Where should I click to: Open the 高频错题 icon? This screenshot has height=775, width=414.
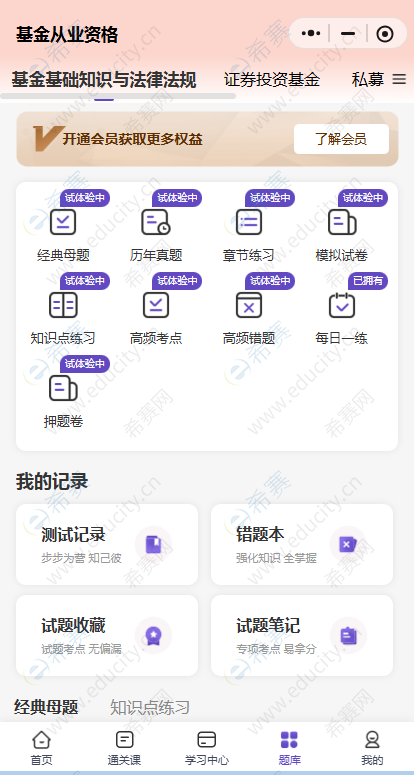tap(248, 305)
